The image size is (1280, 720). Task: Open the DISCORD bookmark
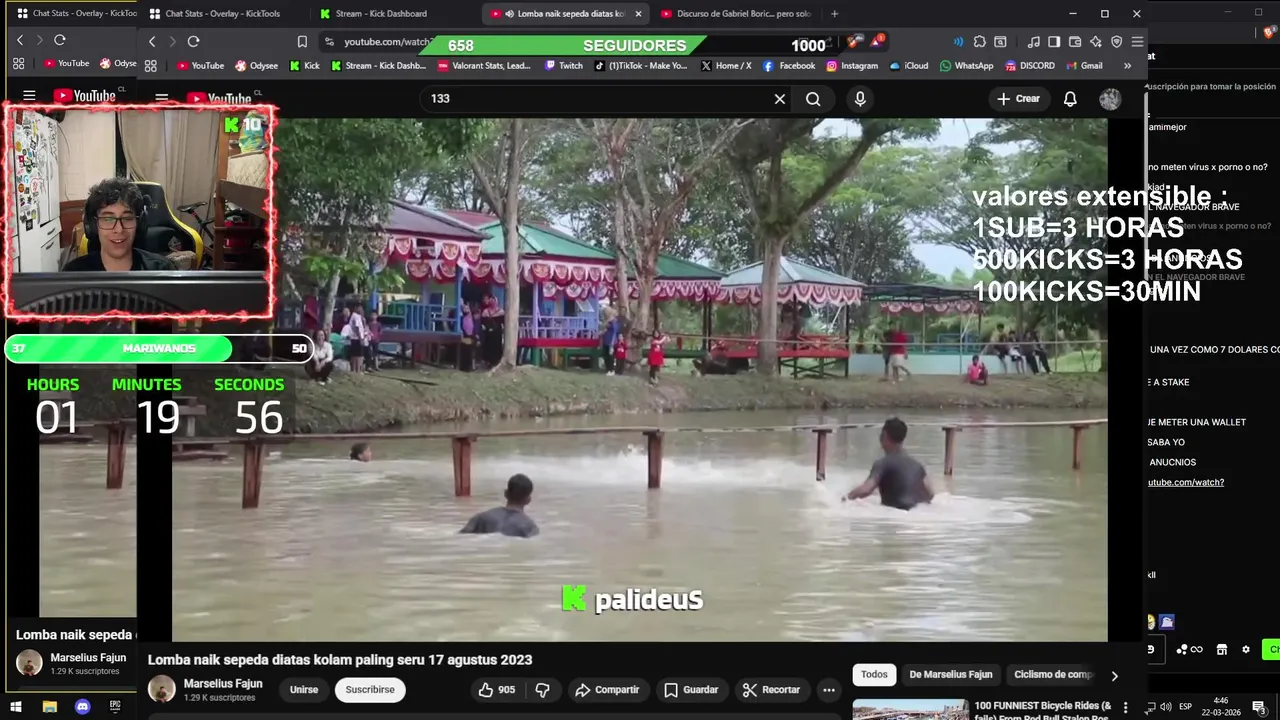[1029, 66]
